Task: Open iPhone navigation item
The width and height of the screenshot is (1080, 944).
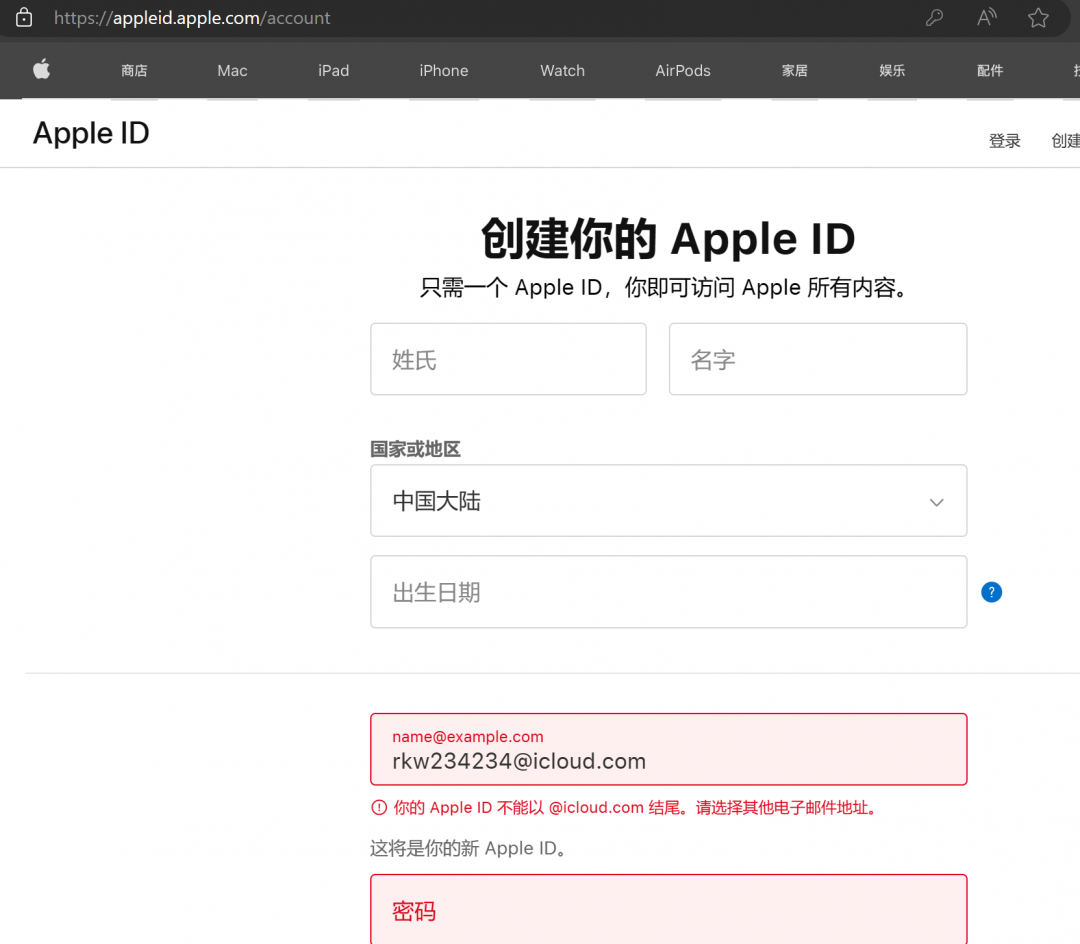Action: click(x=444, y=70)
